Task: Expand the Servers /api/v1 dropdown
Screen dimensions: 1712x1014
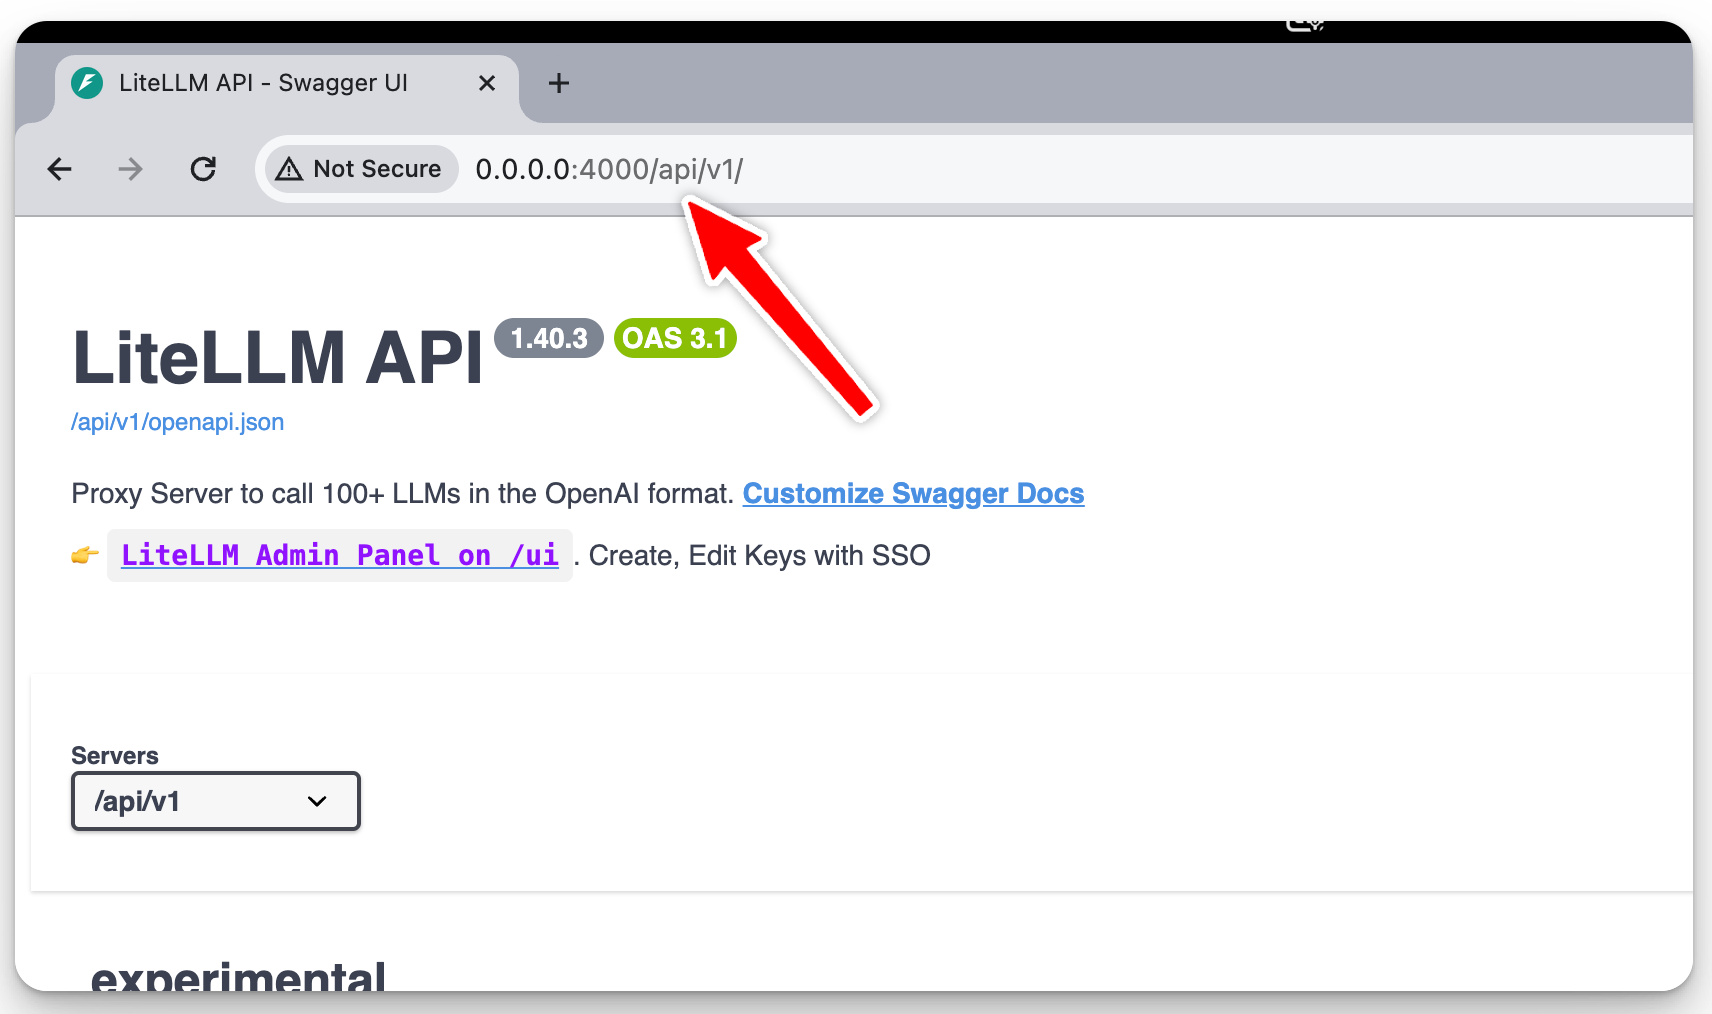Action: tap(215, 801)
